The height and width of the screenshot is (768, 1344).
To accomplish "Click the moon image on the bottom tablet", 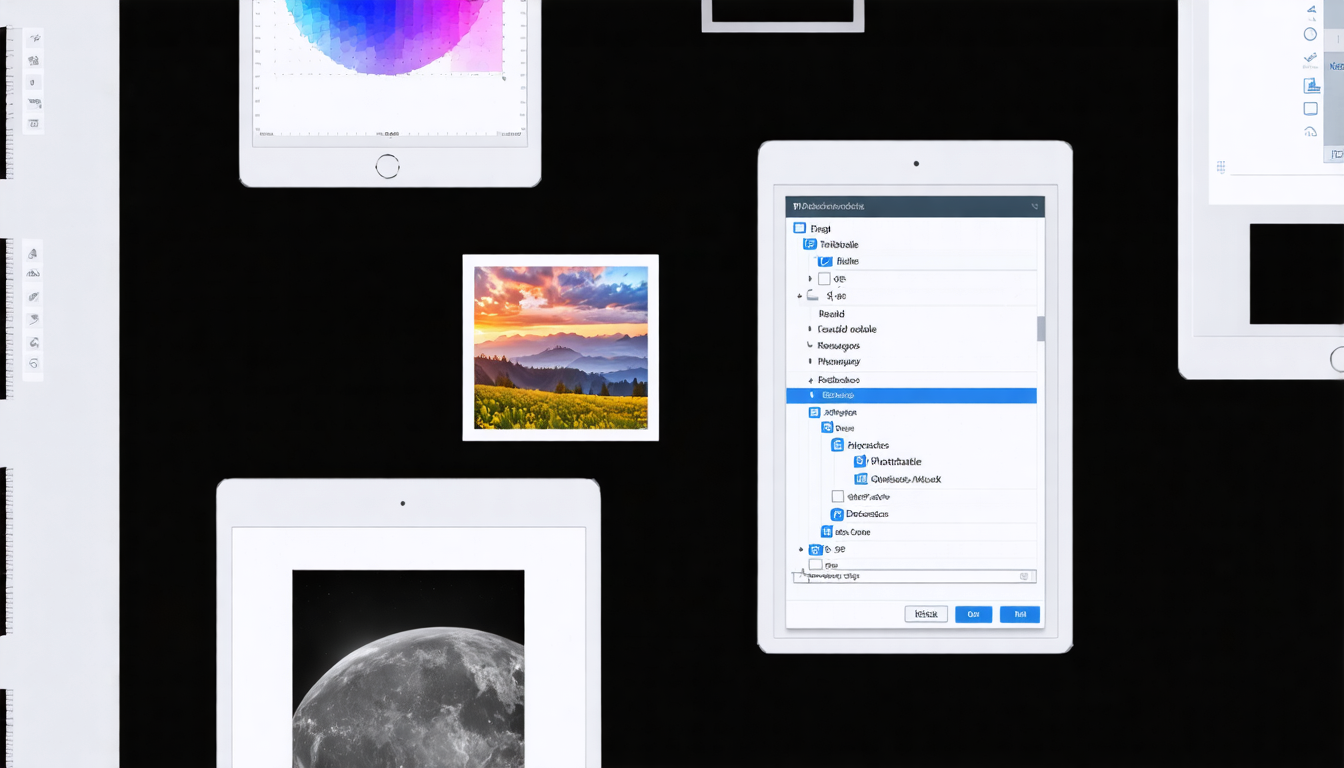I will coord(408,668).
